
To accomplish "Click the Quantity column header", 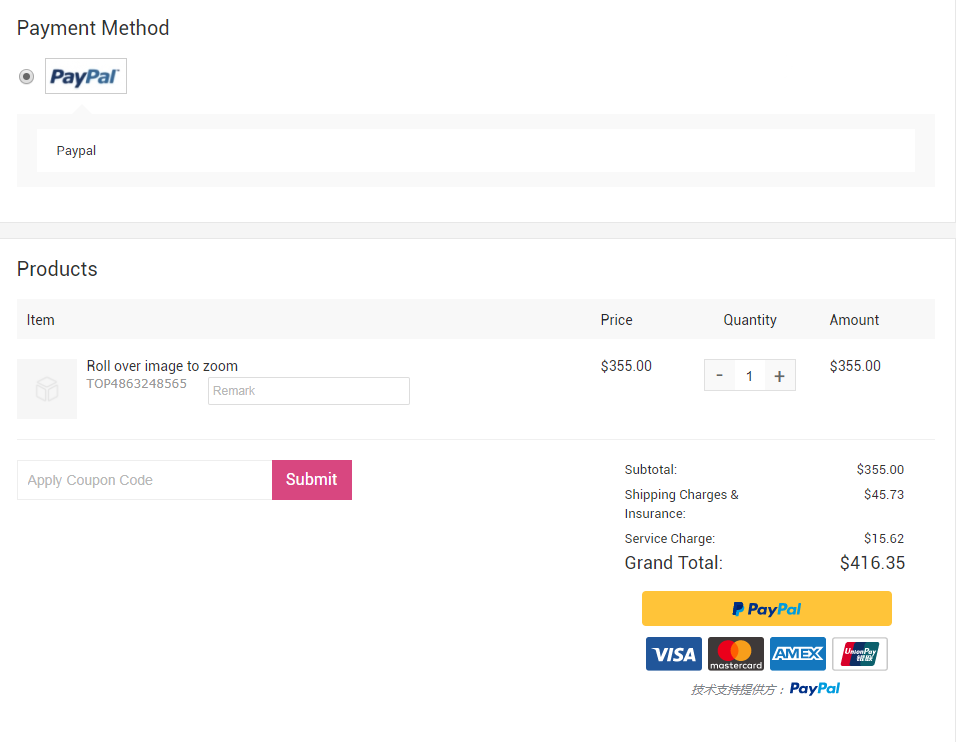I will click(x=750, y=320).
